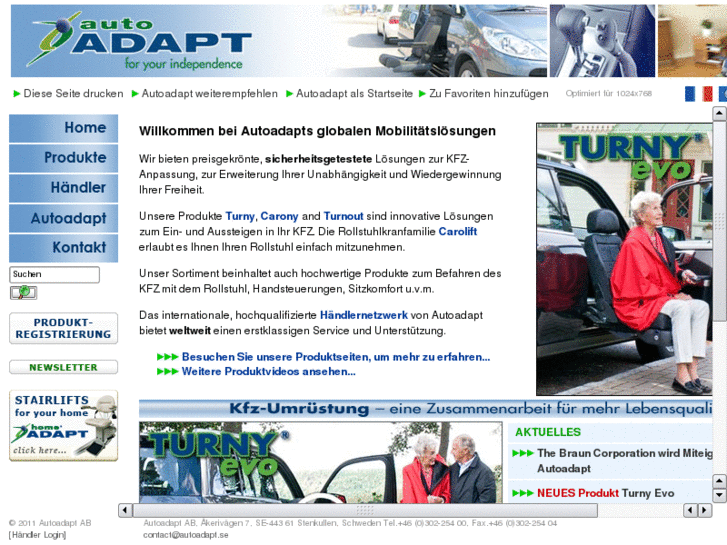Open the Produkte menu item
The width and height of the screenshot is (727, 545).
point(64,158)
